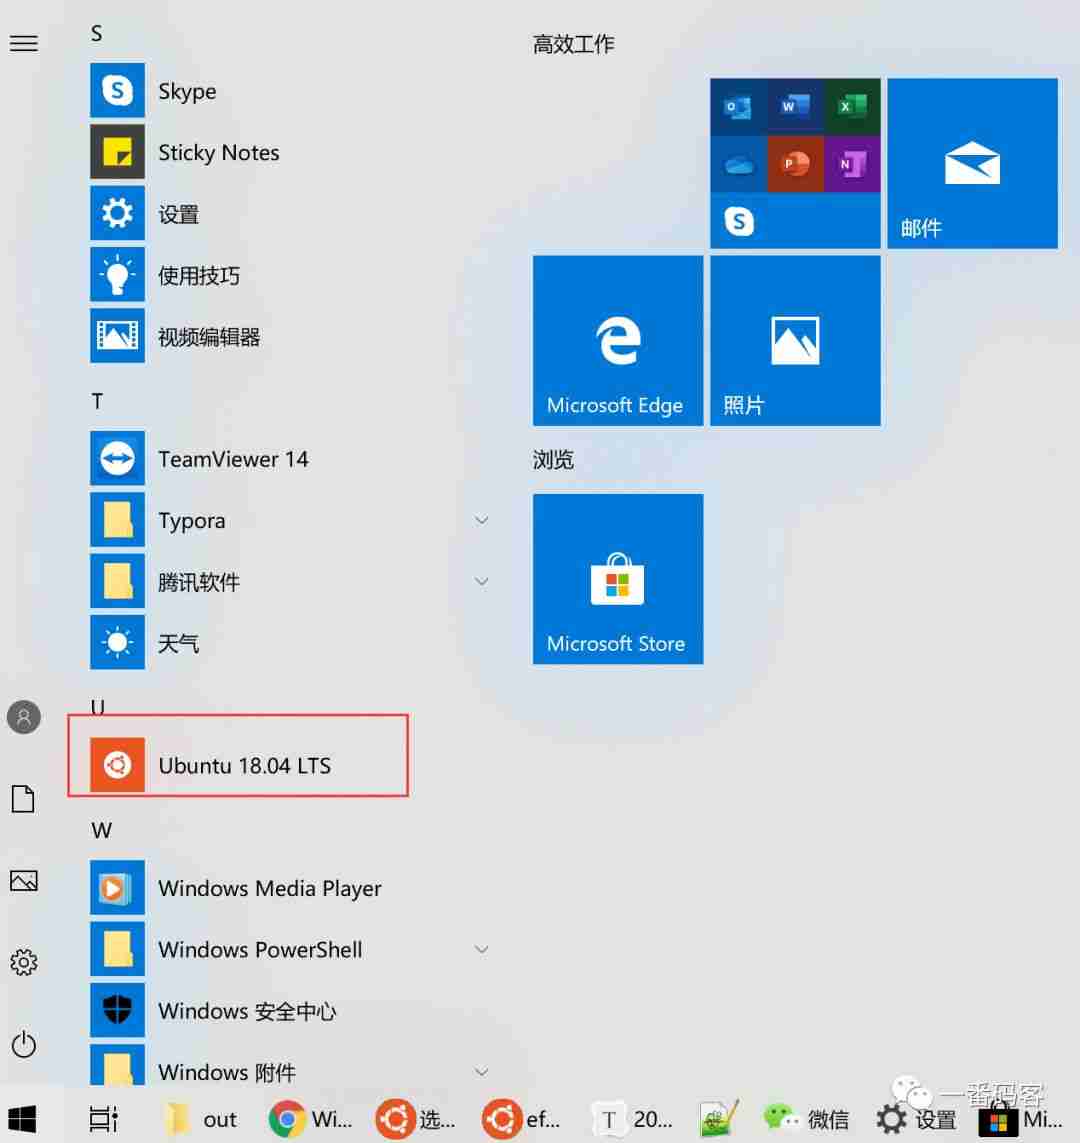Screen dimensions: 1080x1143
Task: Open the 视频编辑器 video editor
Action: [209, 337]
